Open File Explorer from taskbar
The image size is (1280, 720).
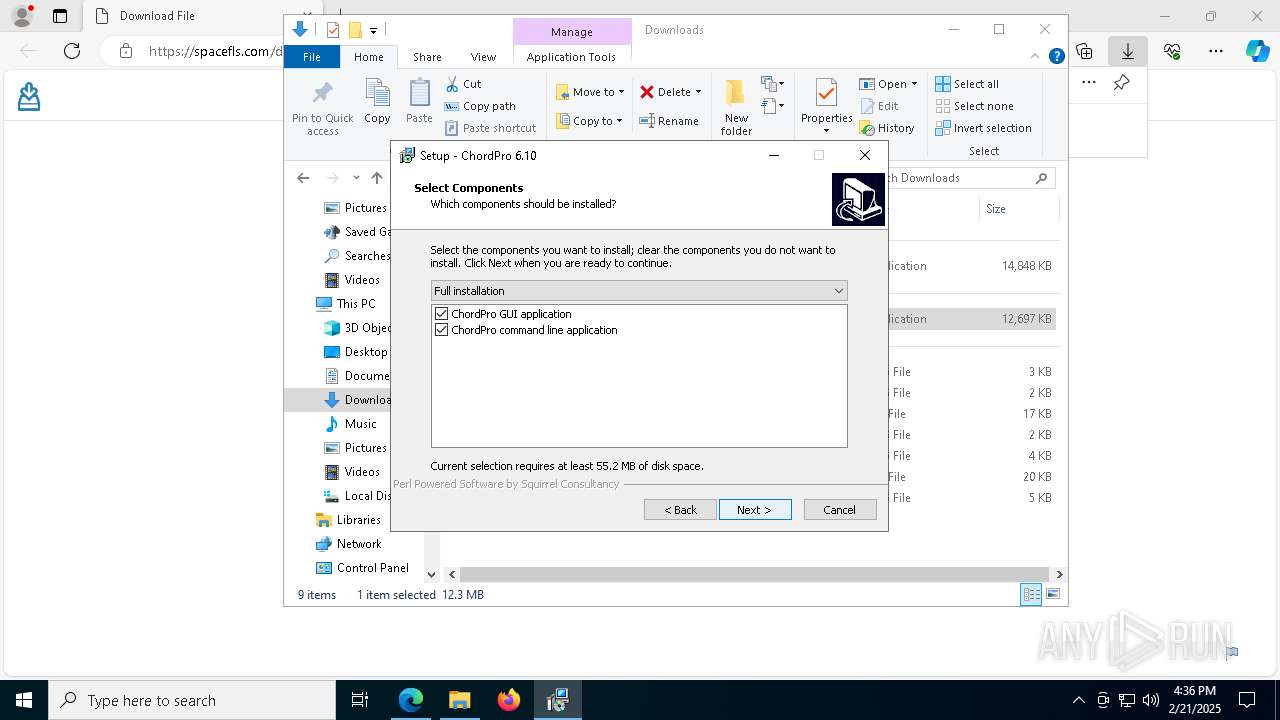click(460, 701)
